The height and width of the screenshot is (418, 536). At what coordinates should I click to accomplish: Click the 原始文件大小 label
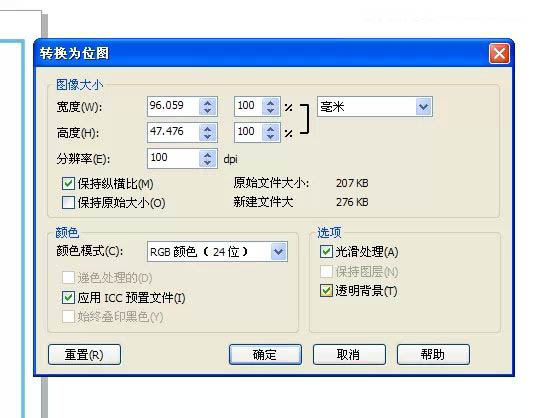(271, 183)
